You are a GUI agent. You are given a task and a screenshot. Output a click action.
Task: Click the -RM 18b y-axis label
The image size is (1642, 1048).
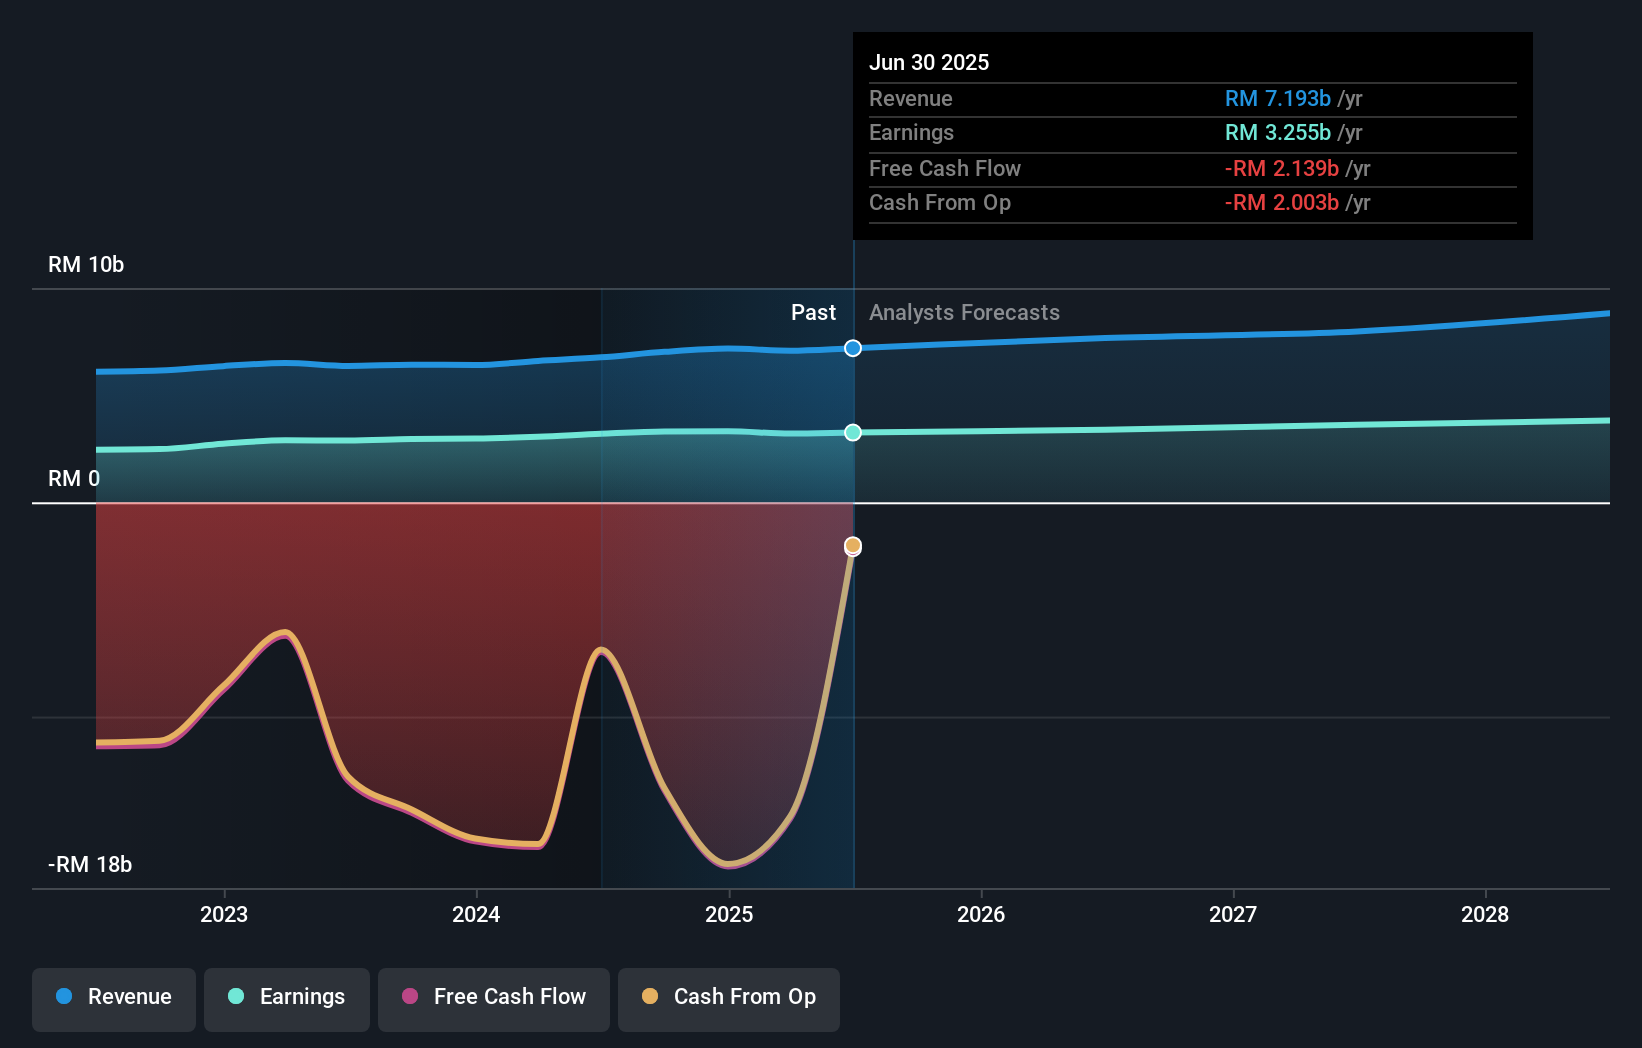click(90, 864)
